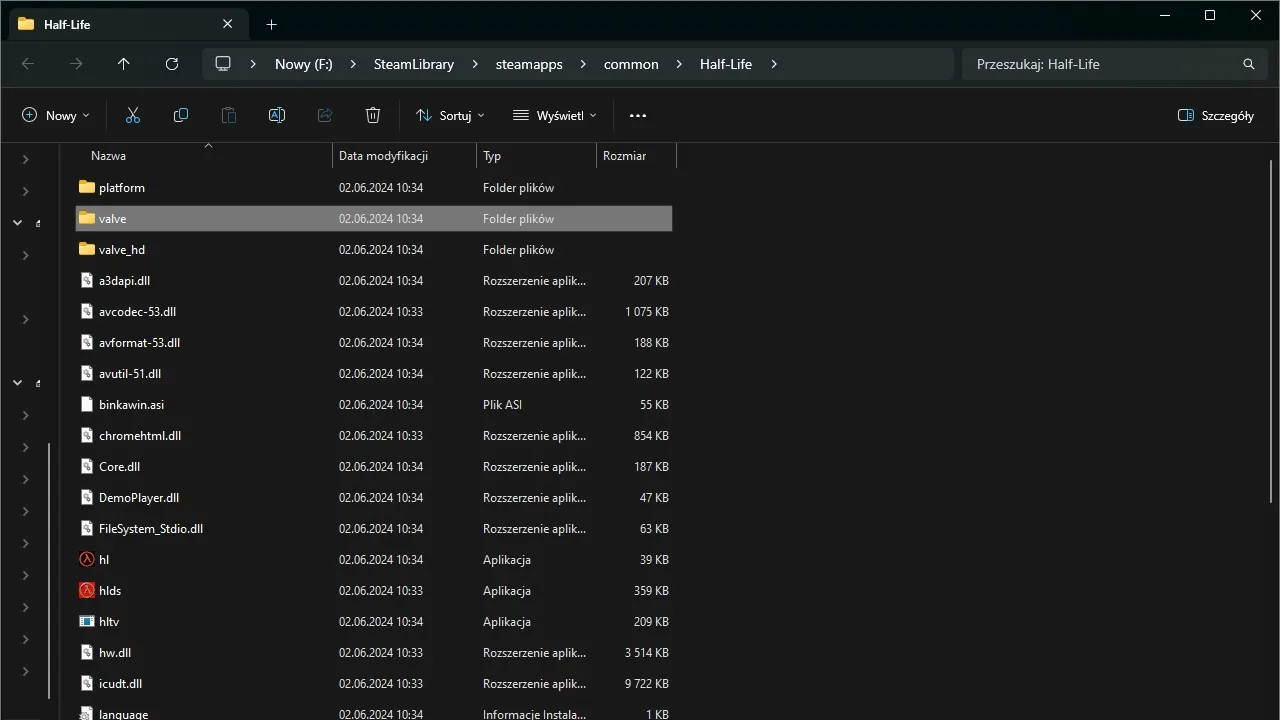
Task: Click Plik ASI type cell
Action: [503, 405]
